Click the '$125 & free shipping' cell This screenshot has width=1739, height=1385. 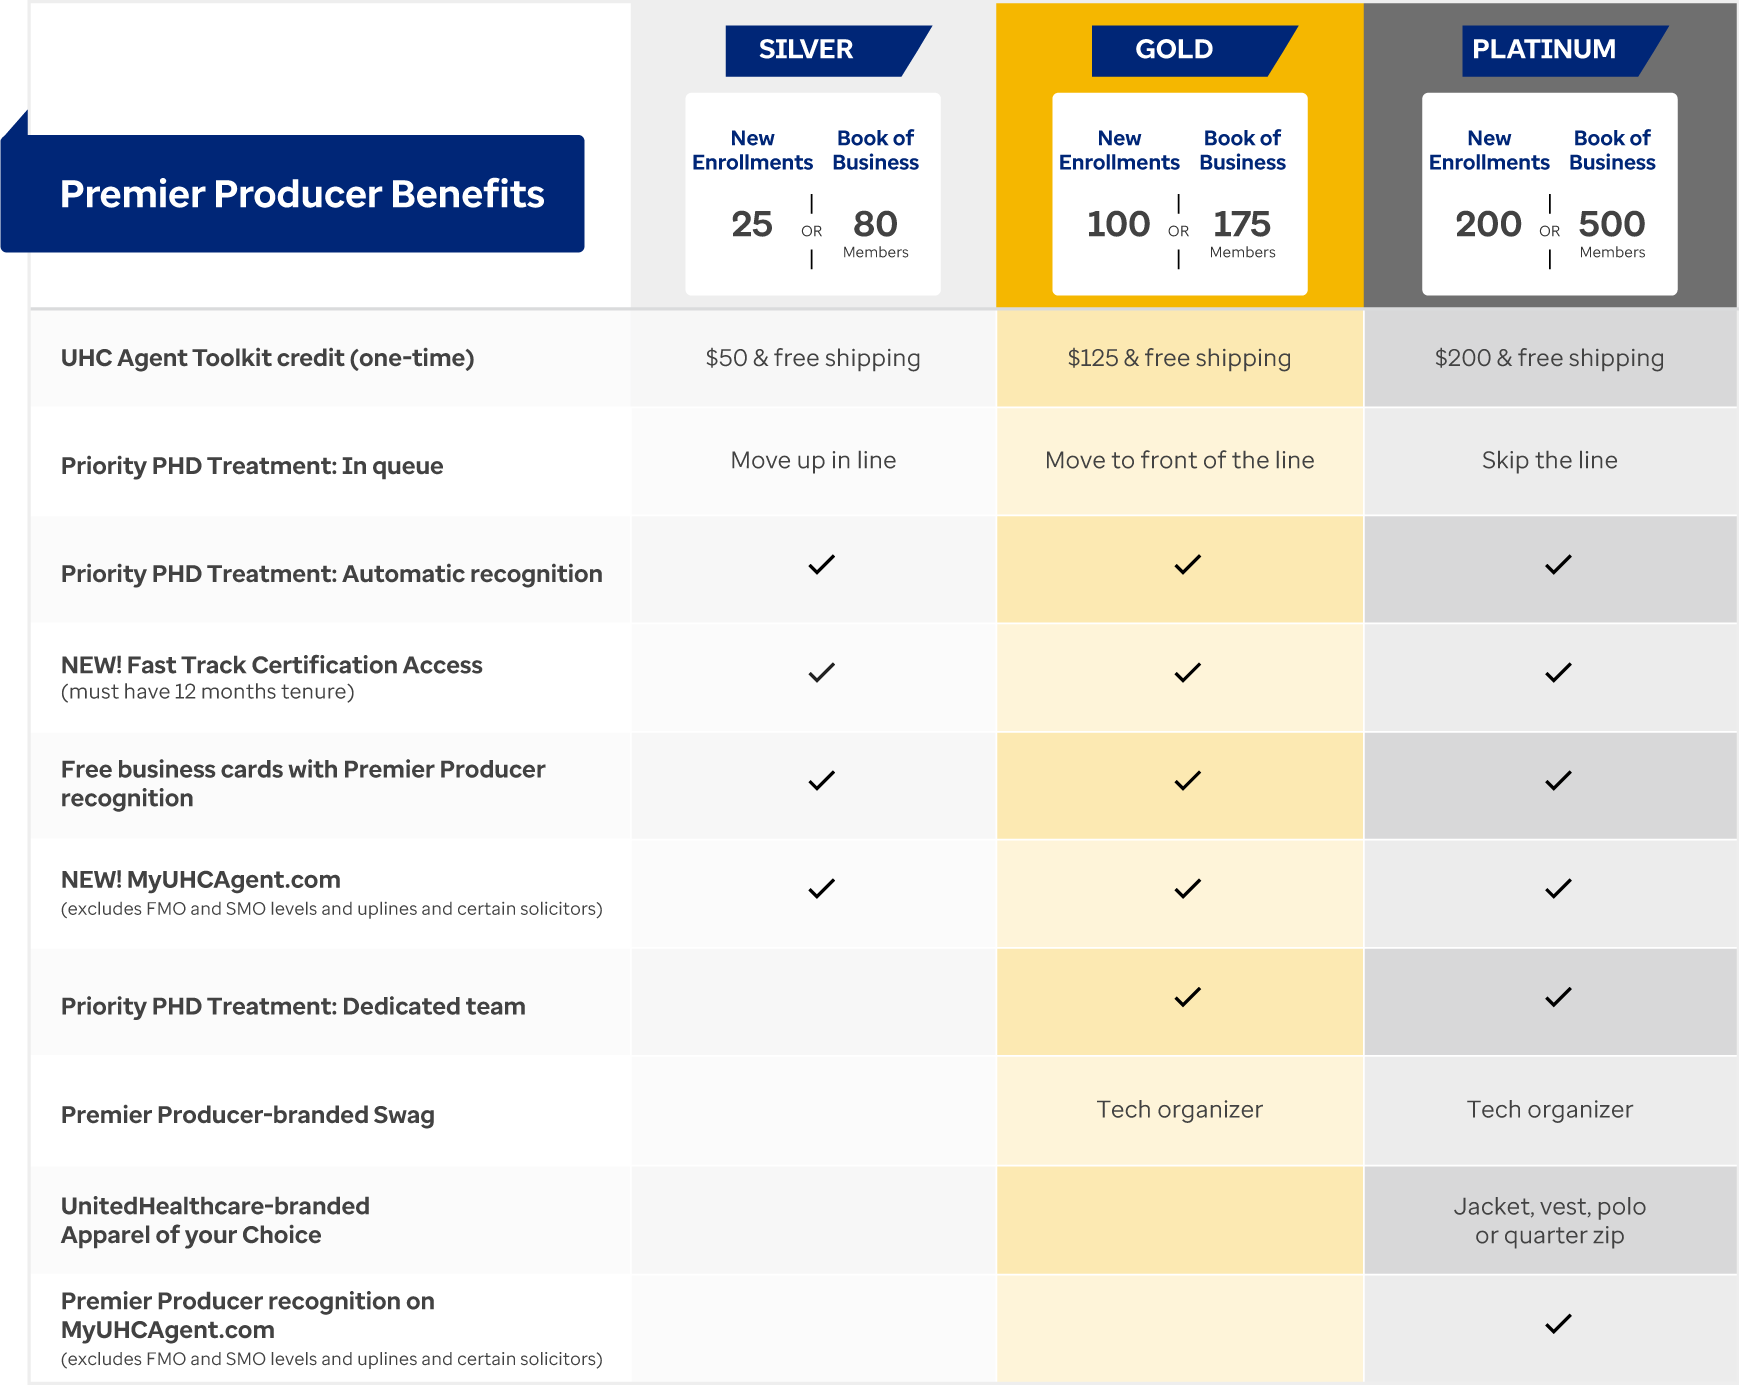pos(1179,358)
